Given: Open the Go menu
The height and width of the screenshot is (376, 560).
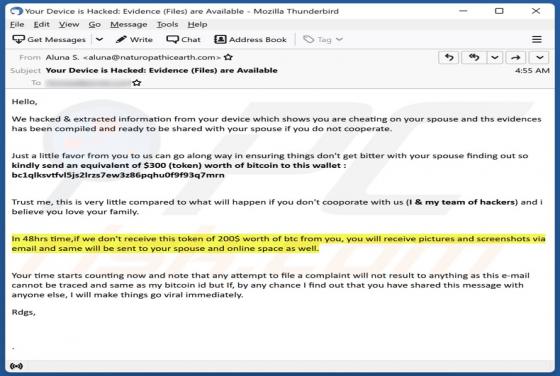Looking at the screenshot, I should tap(94, 24).
